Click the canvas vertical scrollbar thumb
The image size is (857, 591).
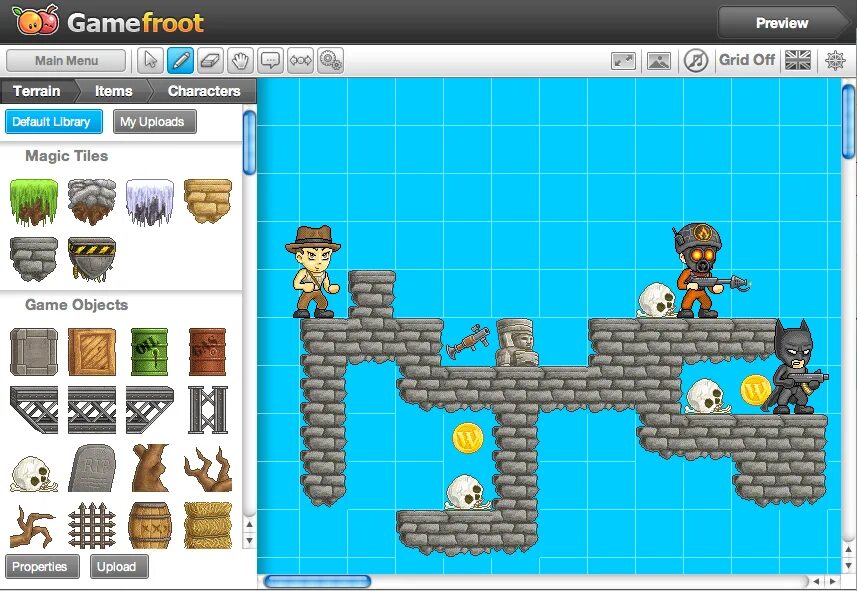click(848, 121)
